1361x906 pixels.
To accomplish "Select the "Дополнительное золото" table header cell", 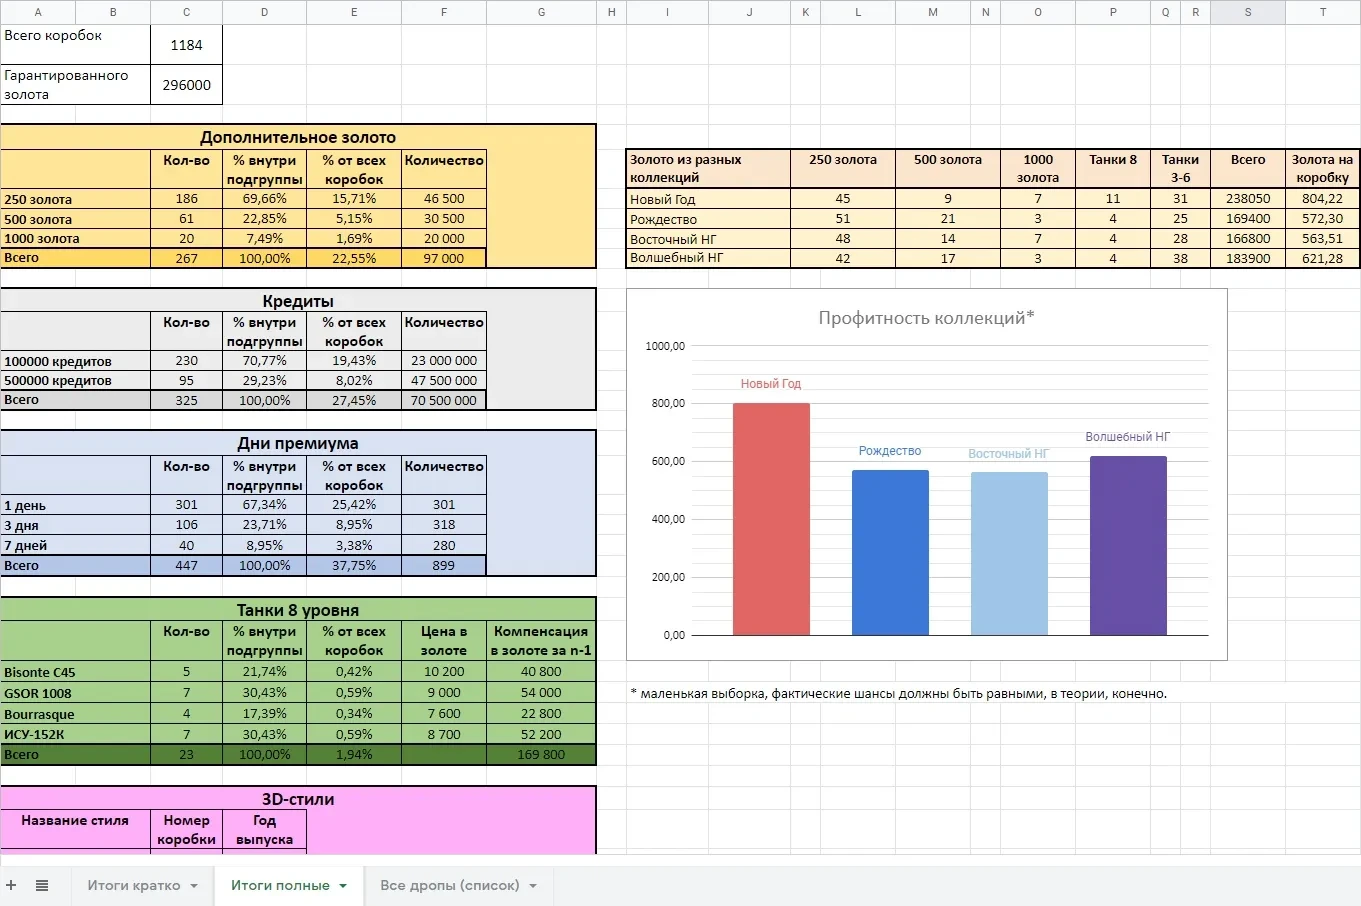I will coord(298,137).
